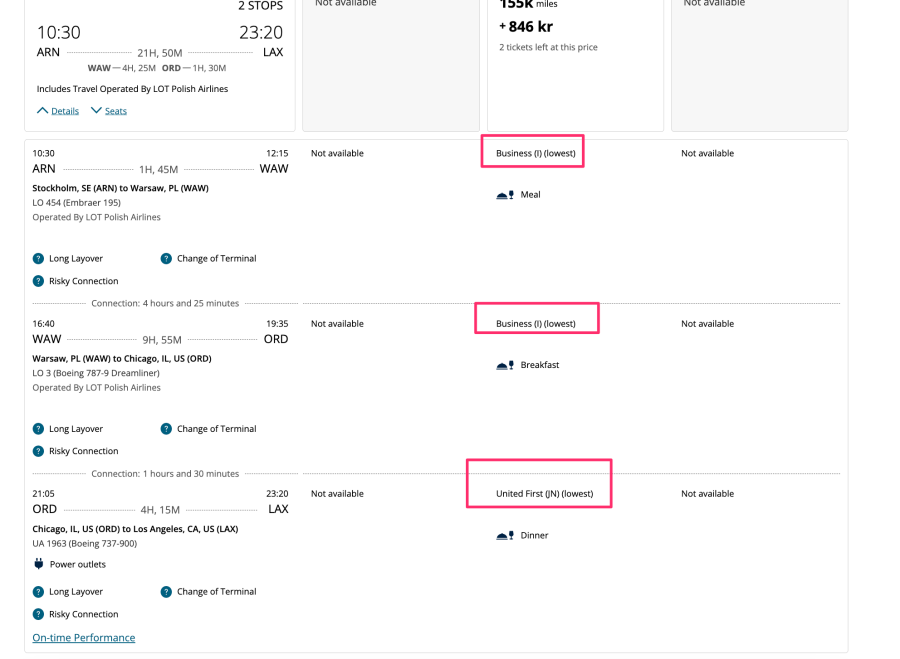Open Risky Connection info icon for Chicago–Los Angeles flight
900x659 pixels.
click(x=38, y=614)
